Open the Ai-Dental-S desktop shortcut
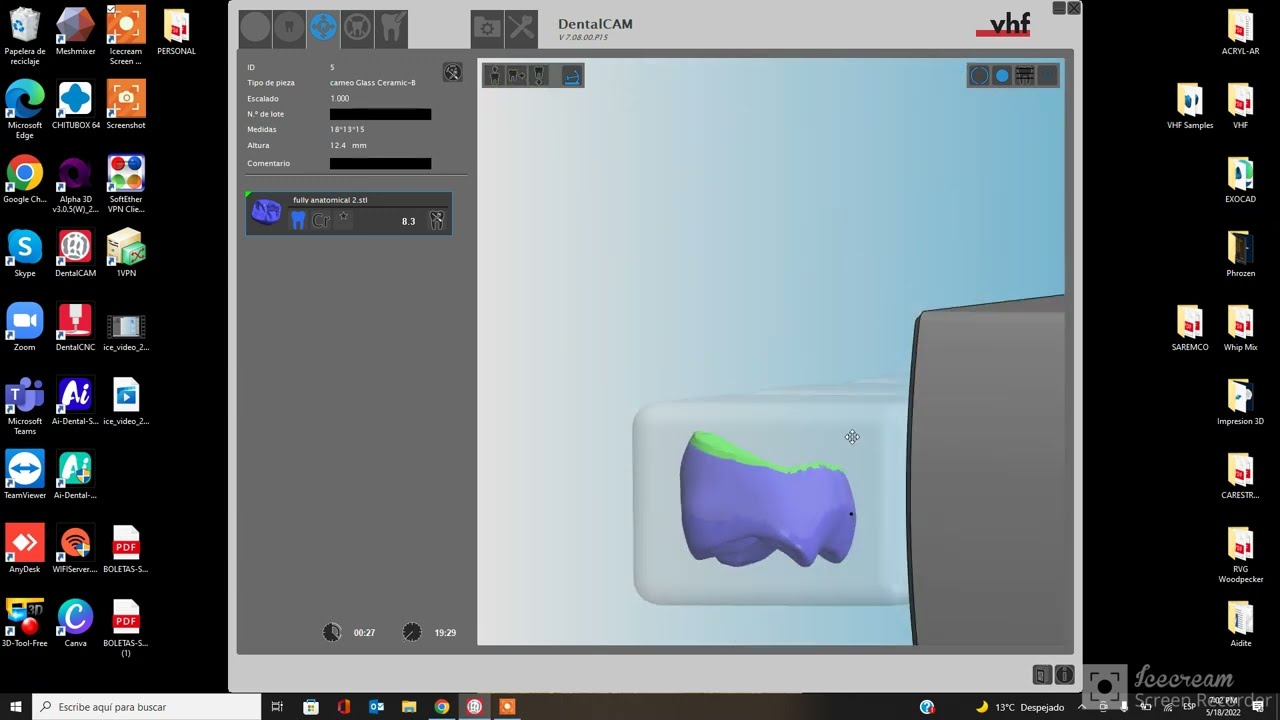 [x=75, y=402]
